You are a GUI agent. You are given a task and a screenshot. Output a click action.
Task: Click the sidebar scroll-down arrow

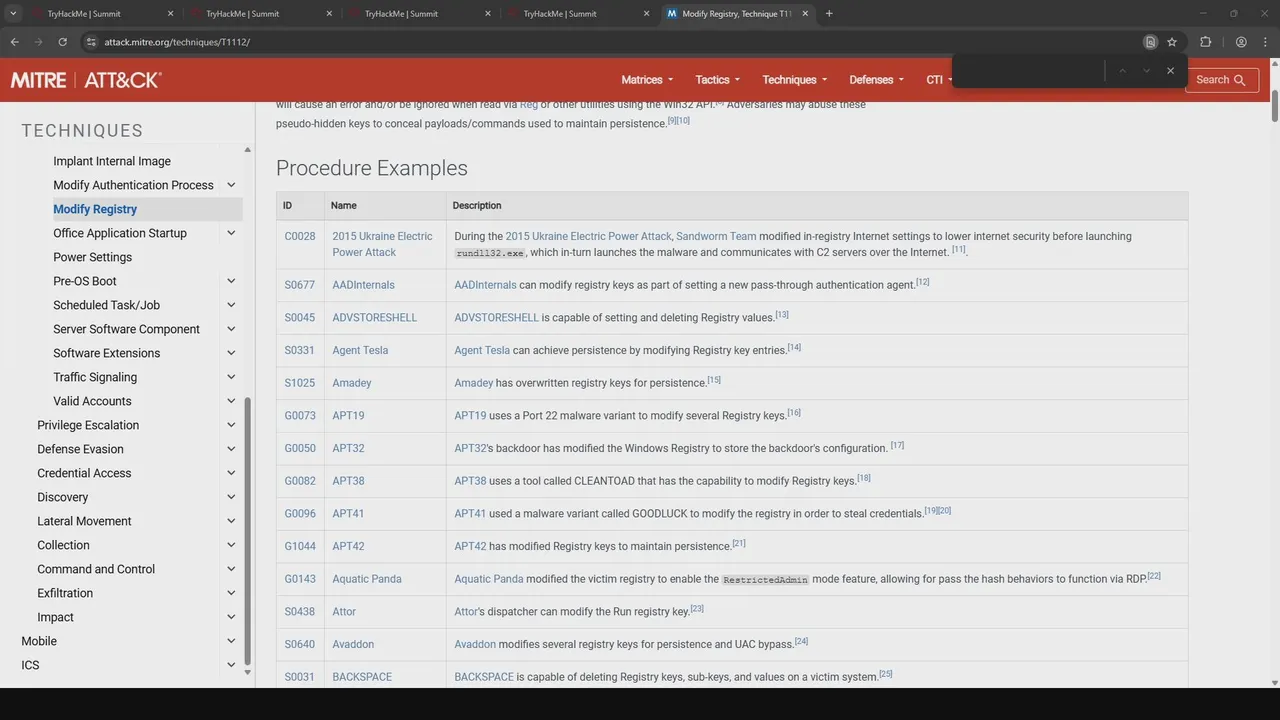(x=248, y=673)
